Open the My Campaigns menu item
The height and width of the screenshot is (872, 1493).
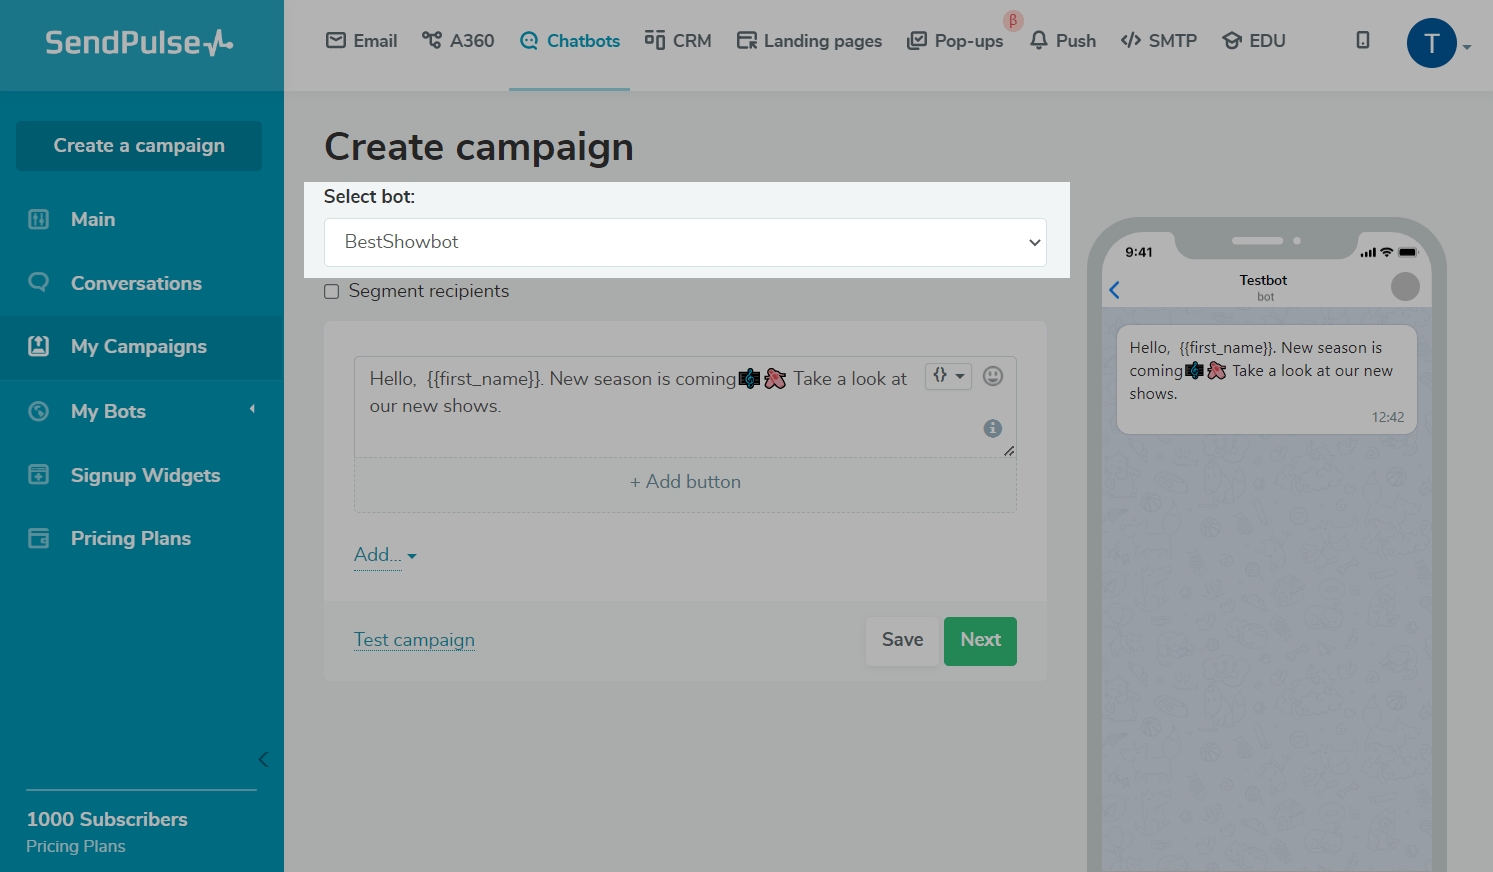pos(139,347)
